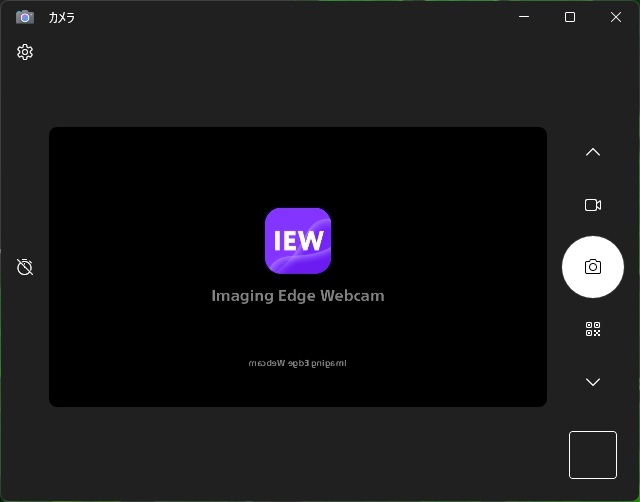The height and width of the screenshot is (502, 640).
Task: Click the dark margin beneath the camera preview
Action: [298, 452]
